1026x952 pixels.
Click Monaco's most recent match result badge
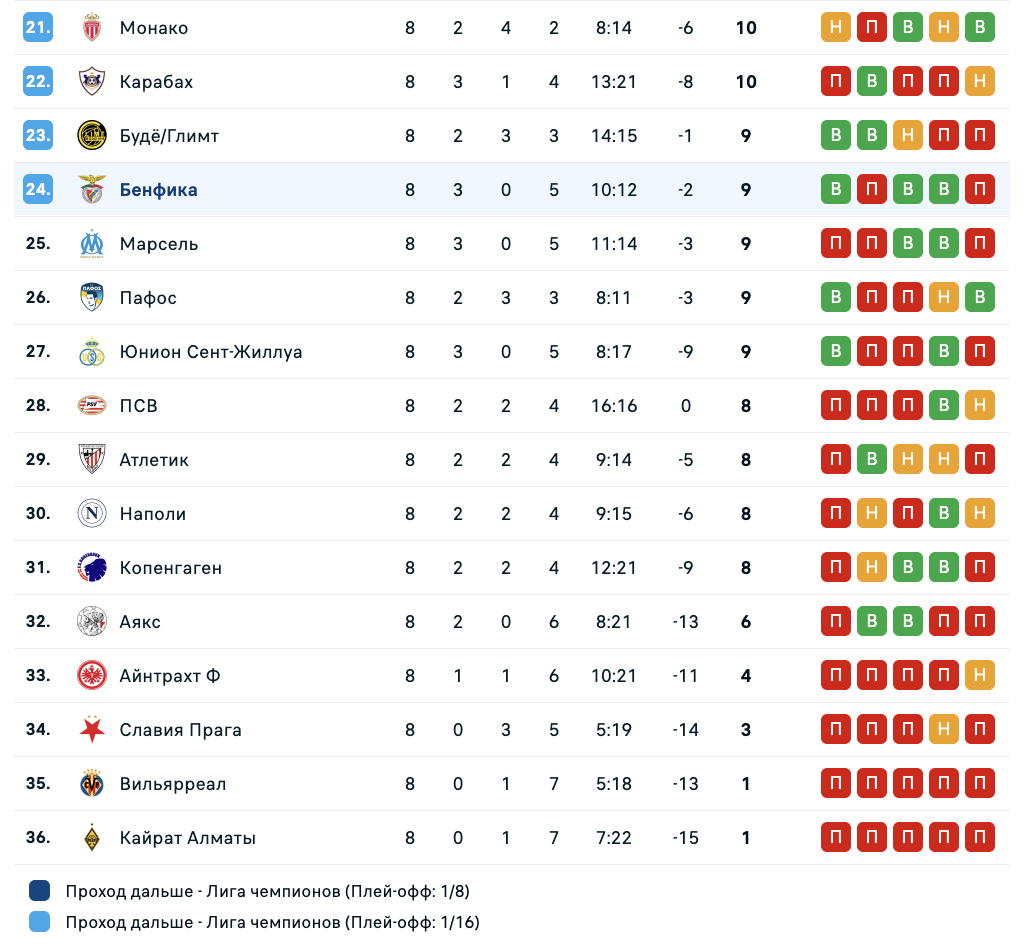980,28
